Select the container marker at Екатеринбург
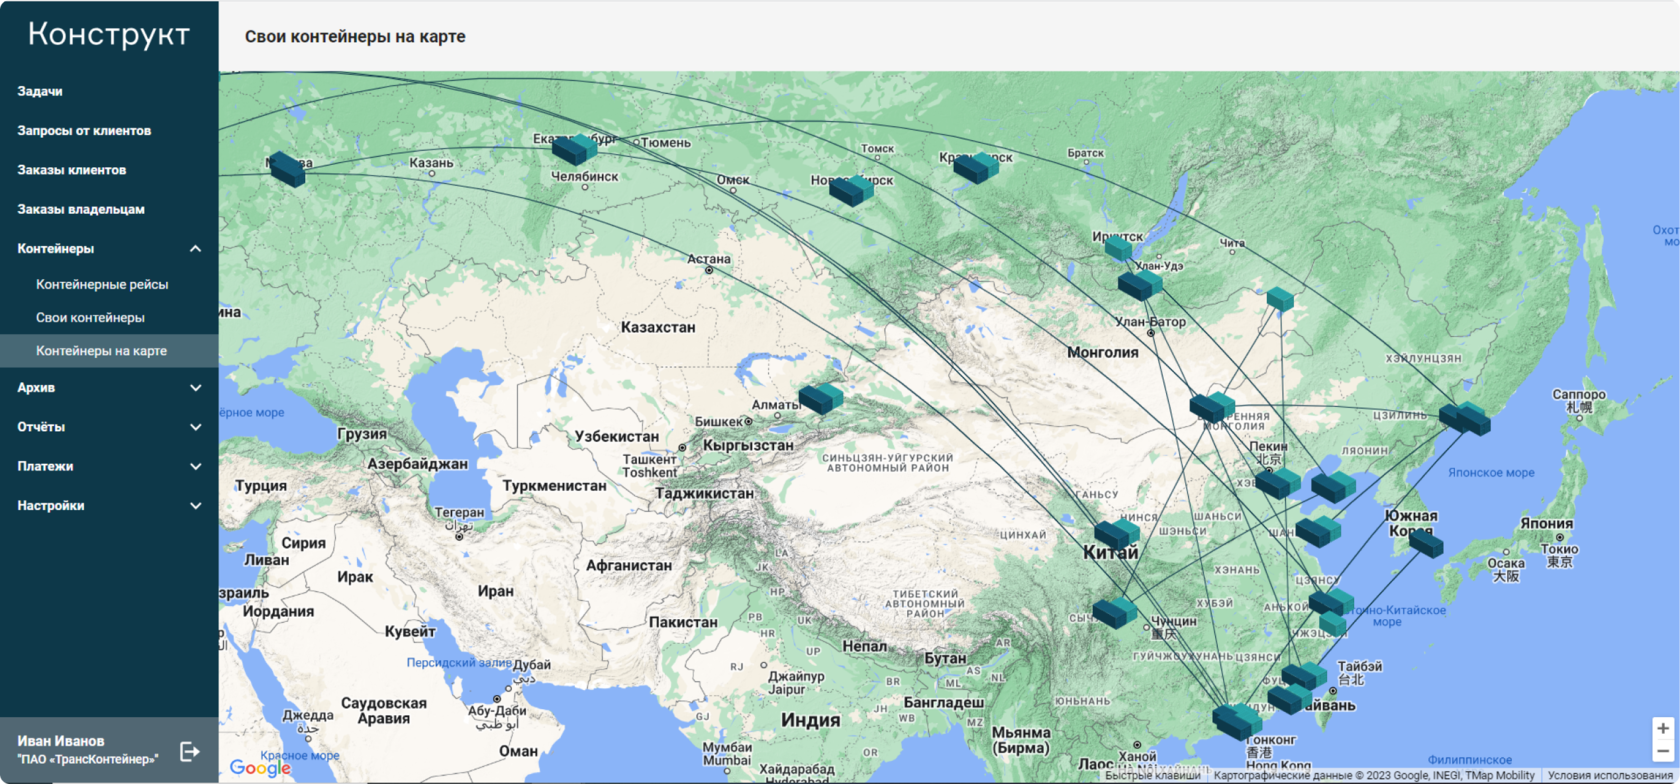Viewport: 1680px width, 784px height. 574,149
